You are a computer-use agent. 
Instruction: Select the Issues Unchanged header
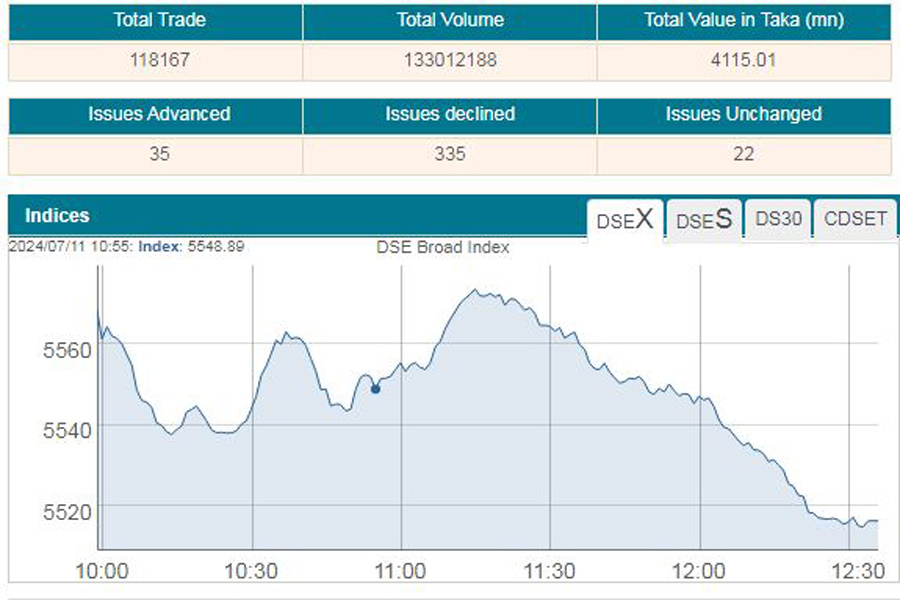click(744, 114)
